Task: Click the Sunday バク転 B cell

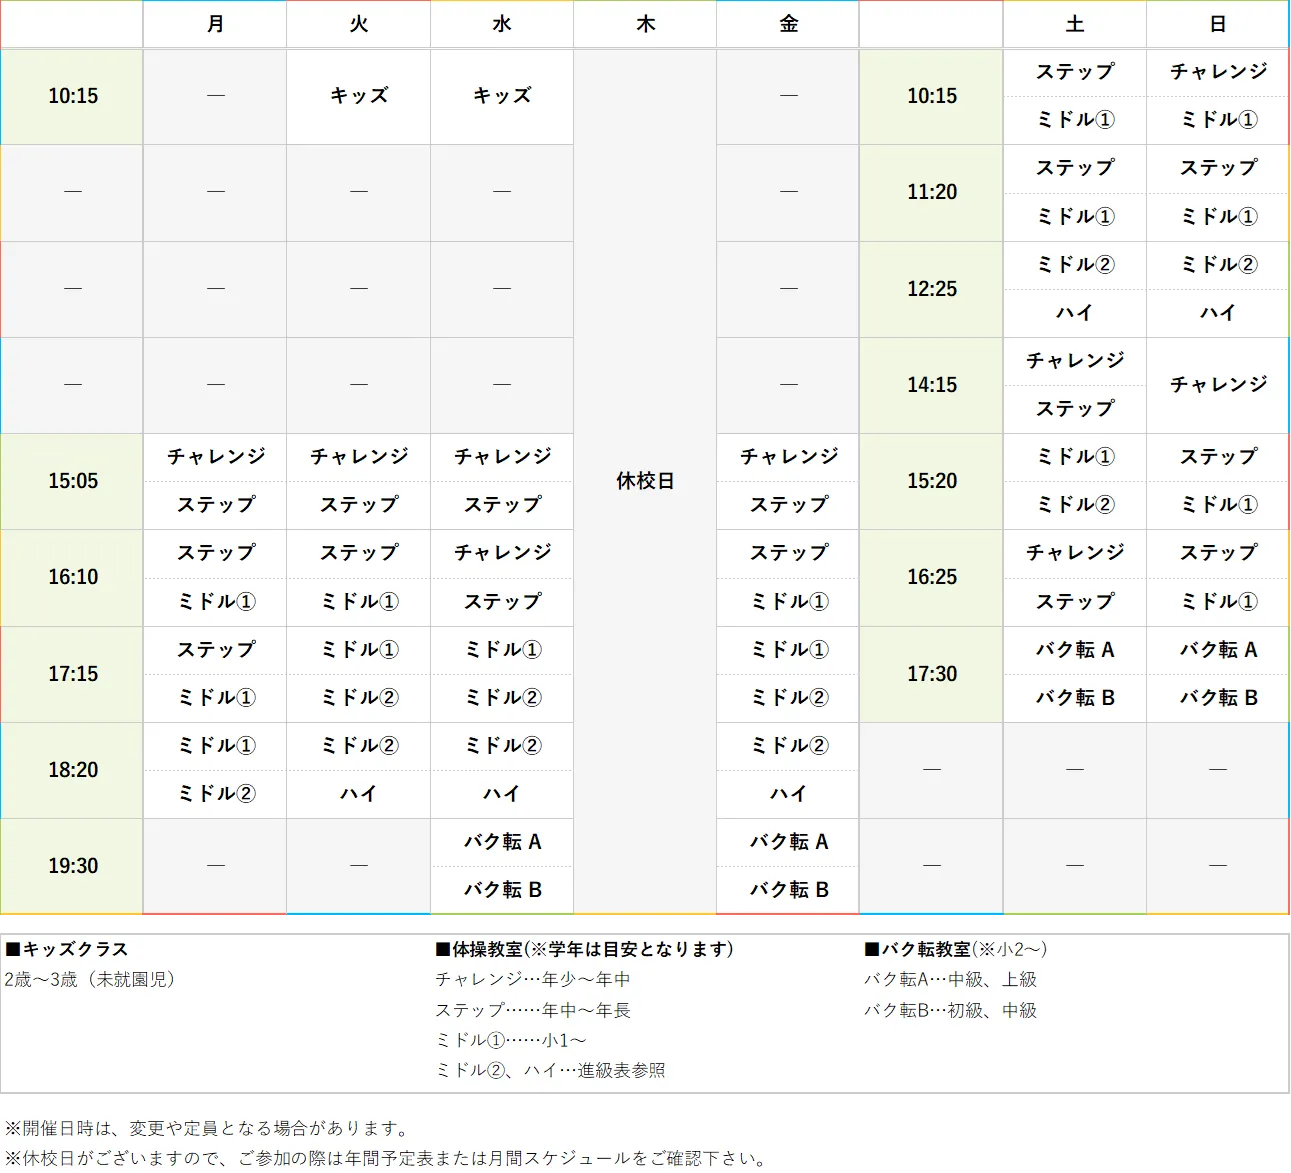Action: (1217, 698)
